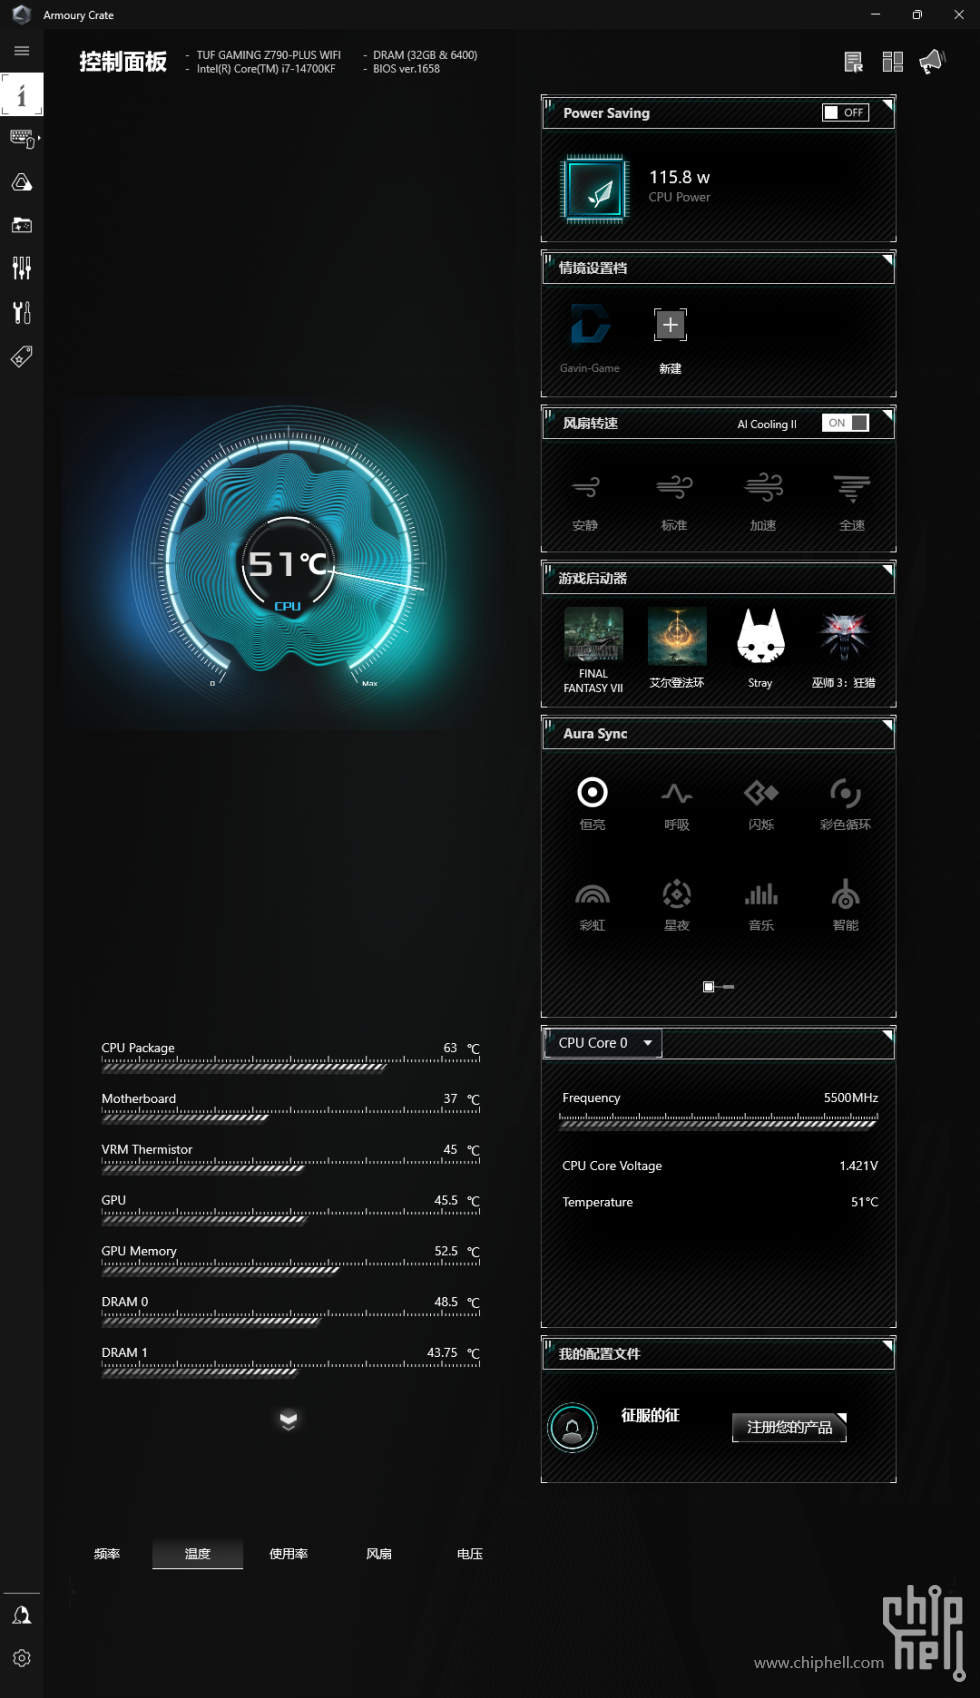Image resolution: width=980 pixels, height=1698 pixels.
Task: Open the Tools wrench icon in the sidebar
Action: click(x=22, y=313)
